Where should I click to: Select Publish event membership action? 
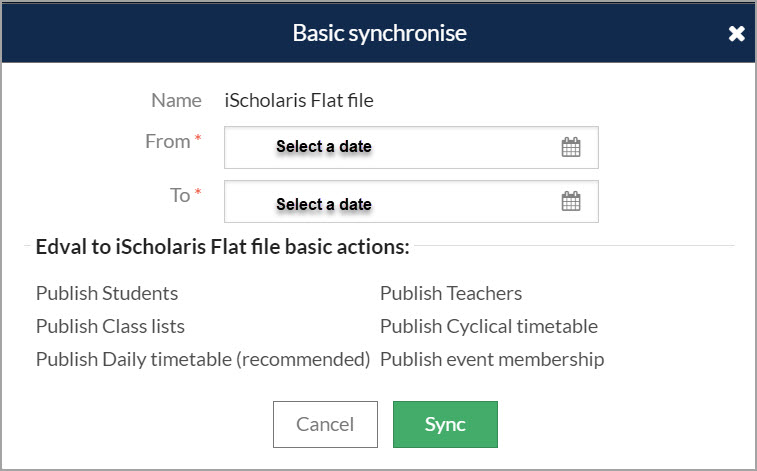492,359
